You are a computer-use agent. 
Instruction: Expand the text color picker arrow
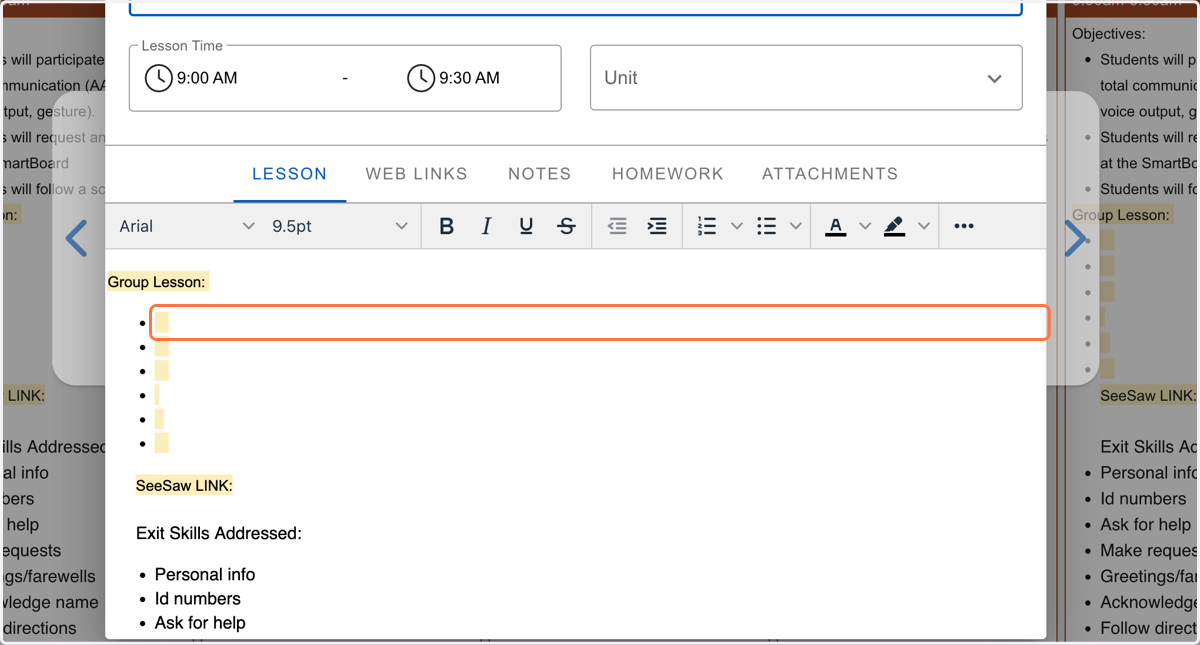tap(865, 226)
